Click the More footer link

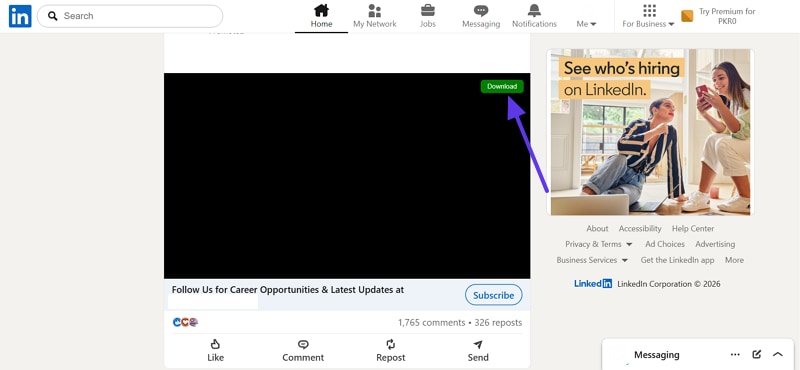coord(734,260)
